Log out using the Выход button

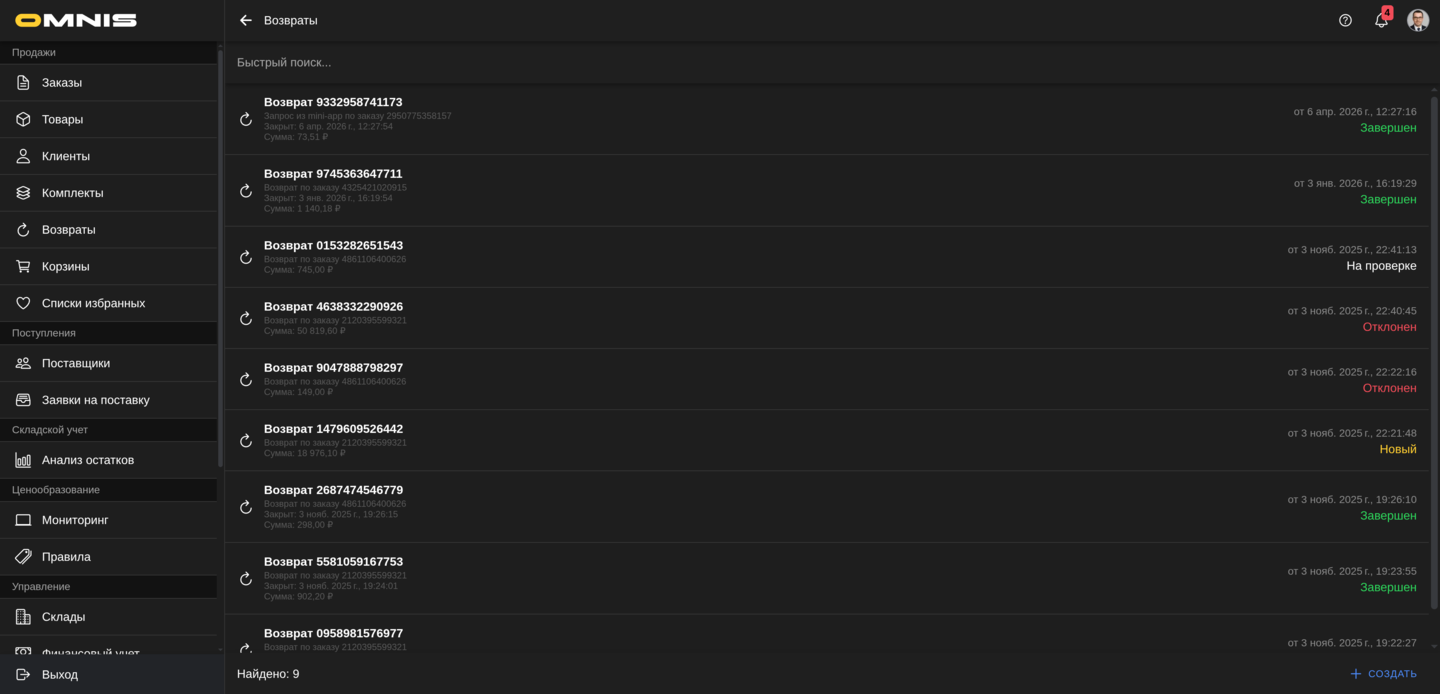coord(60,675)
